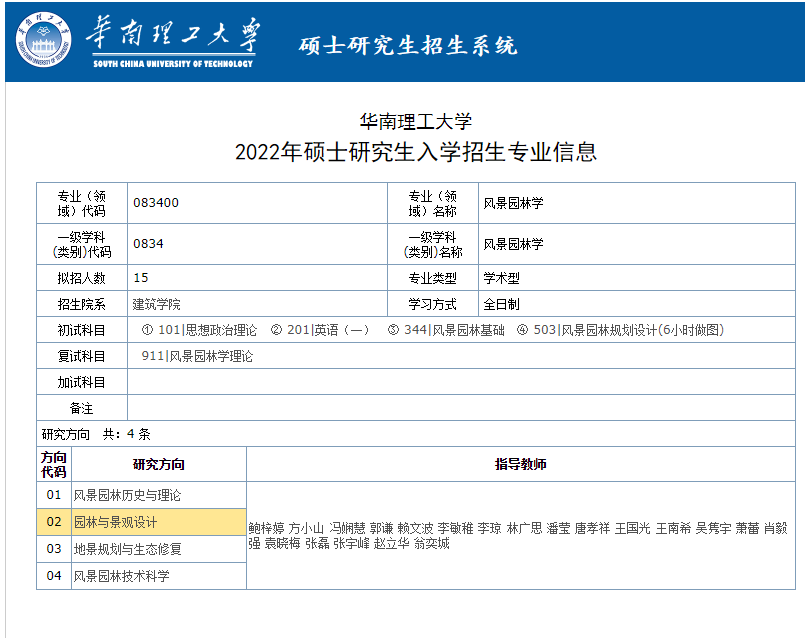Select direction code 03 cell
Viewport: 810px width, 638px height.
tap(54, 549)
